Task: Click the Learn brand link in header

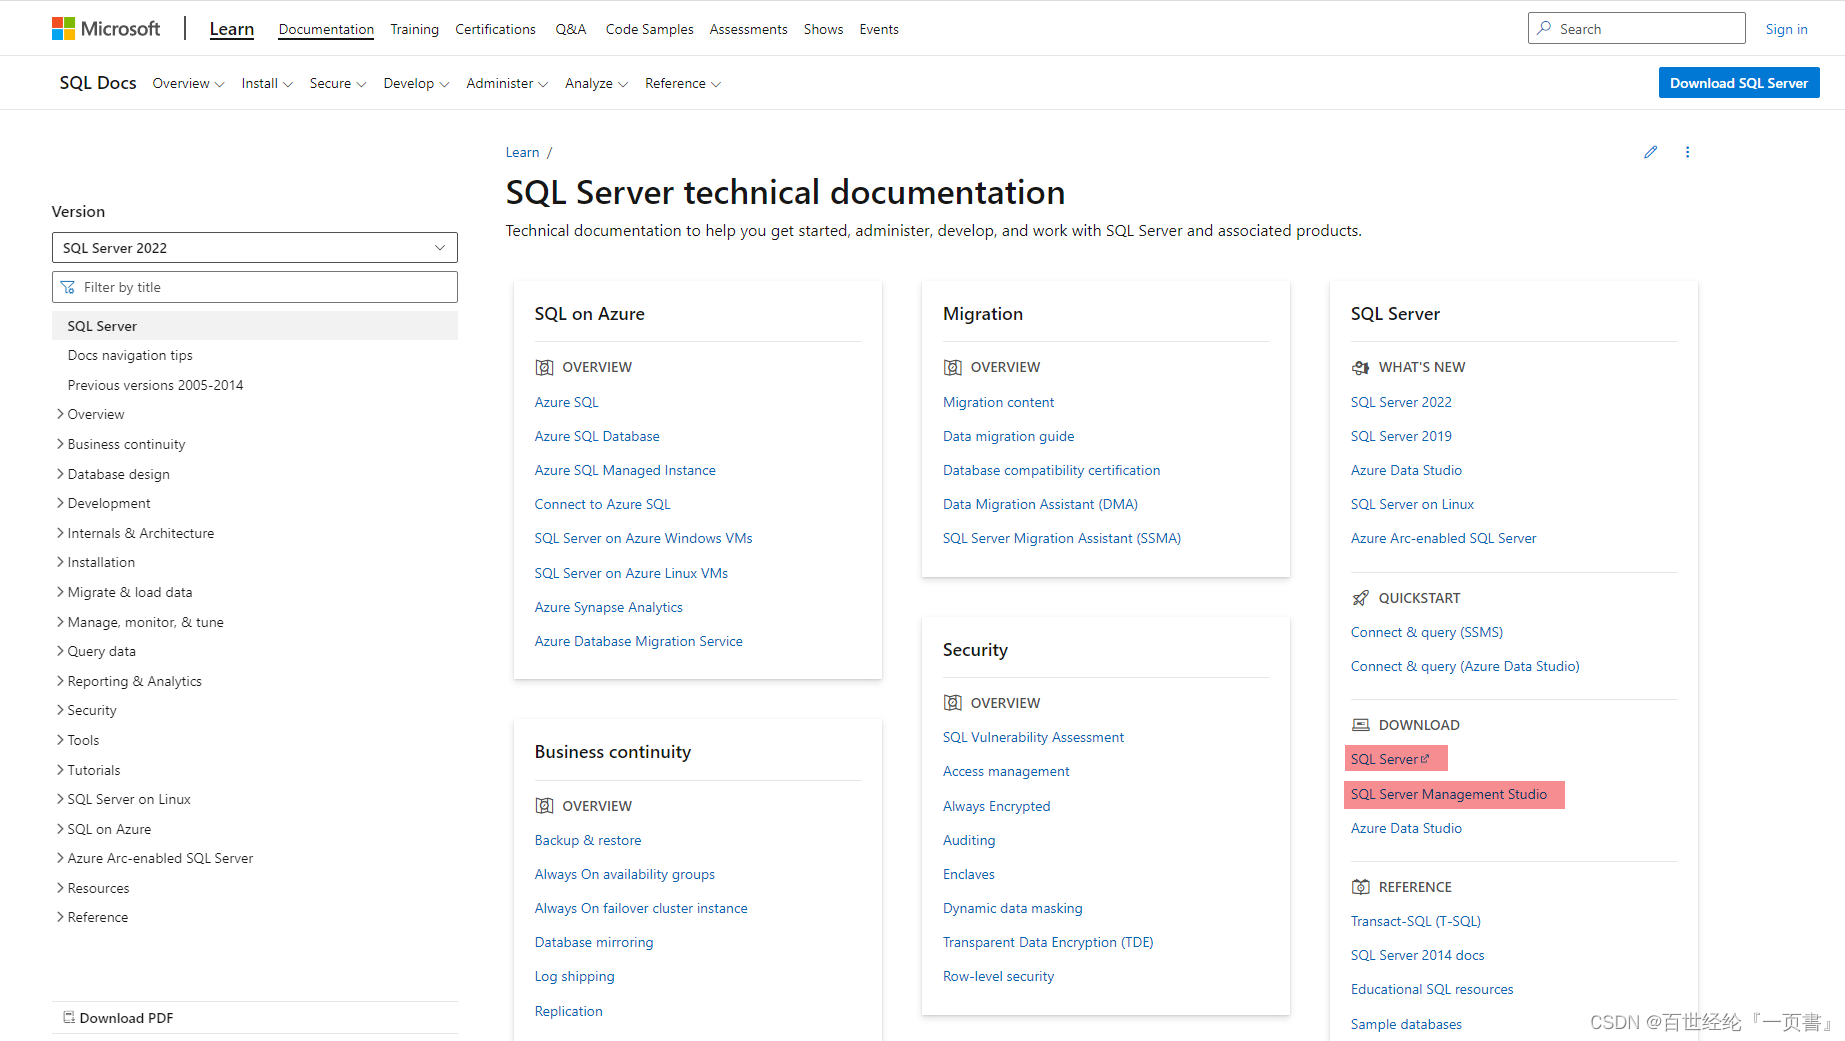Action: [x=232, y=29]
